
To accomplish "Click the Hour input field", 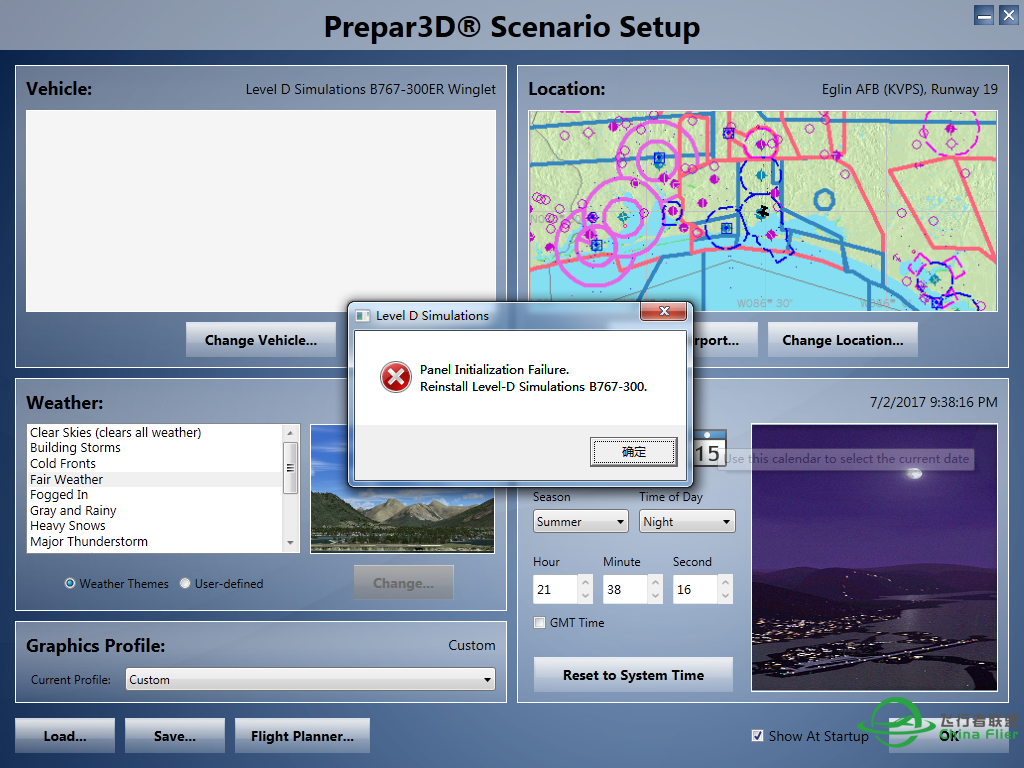I will point(554,589).
